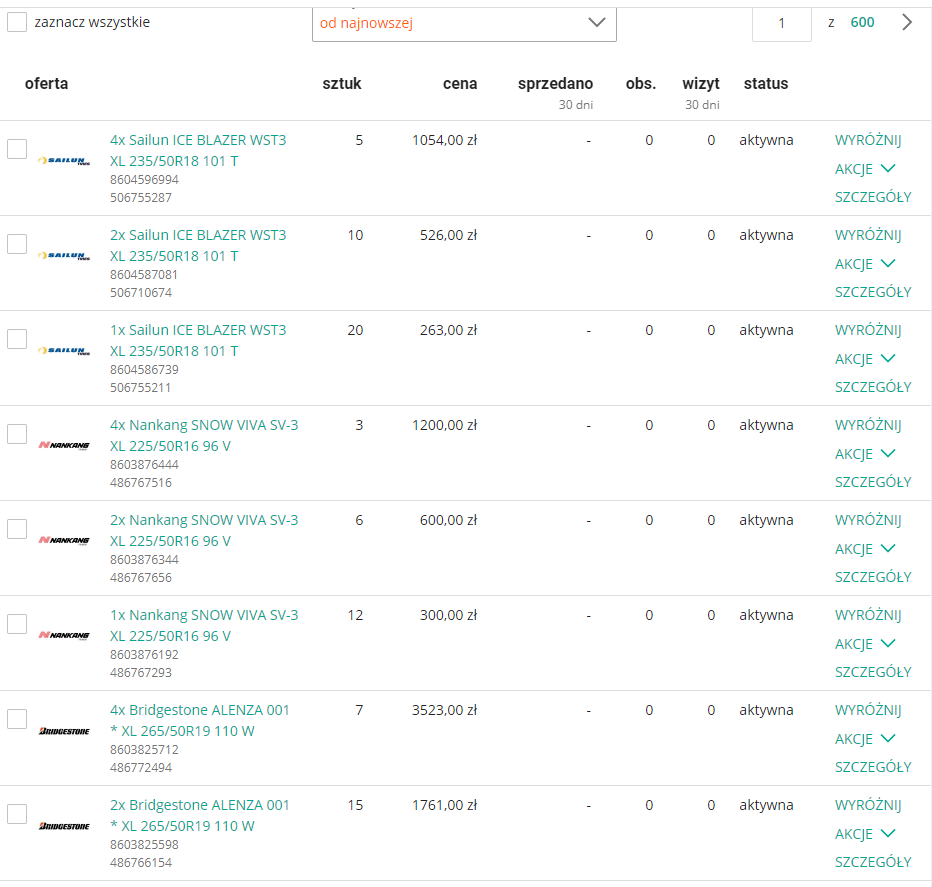This screenshot has width=932, height=887.
Task: Click Bridgestone logo on 4x ALENZA offer
Action: pyautogui.click(x=63, y=731)
